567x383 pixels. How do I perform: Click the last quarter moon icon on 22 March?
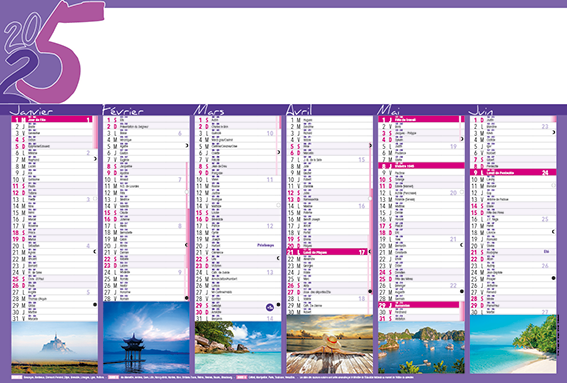(x=278, y=258)
